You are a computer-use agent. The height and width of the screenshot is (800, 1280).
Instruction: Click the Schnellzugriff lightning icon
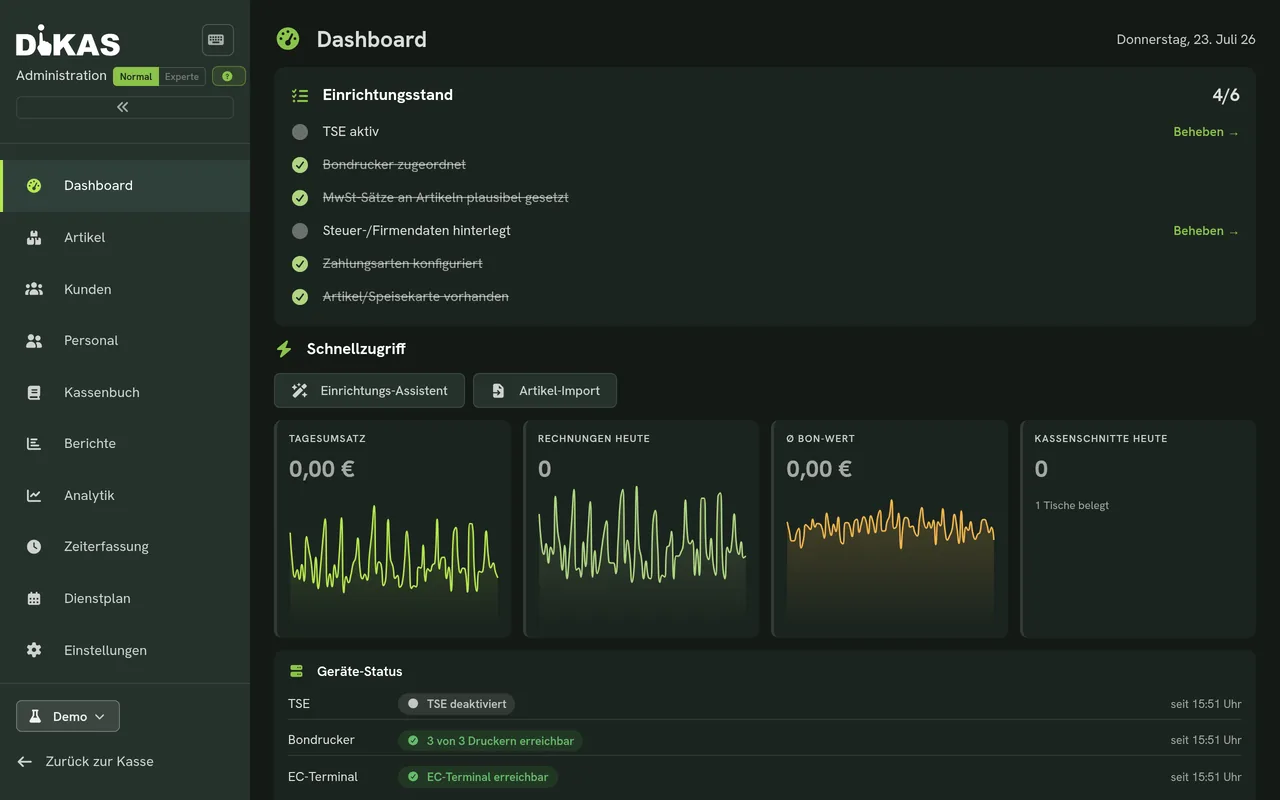(x=284, y=349)
